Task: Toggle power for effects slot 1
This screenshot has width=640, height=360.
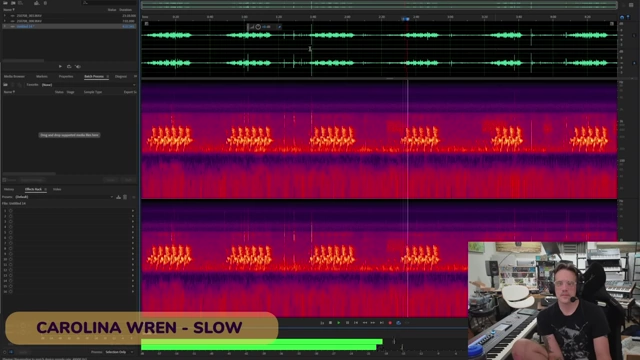Action: pos(11,211)
